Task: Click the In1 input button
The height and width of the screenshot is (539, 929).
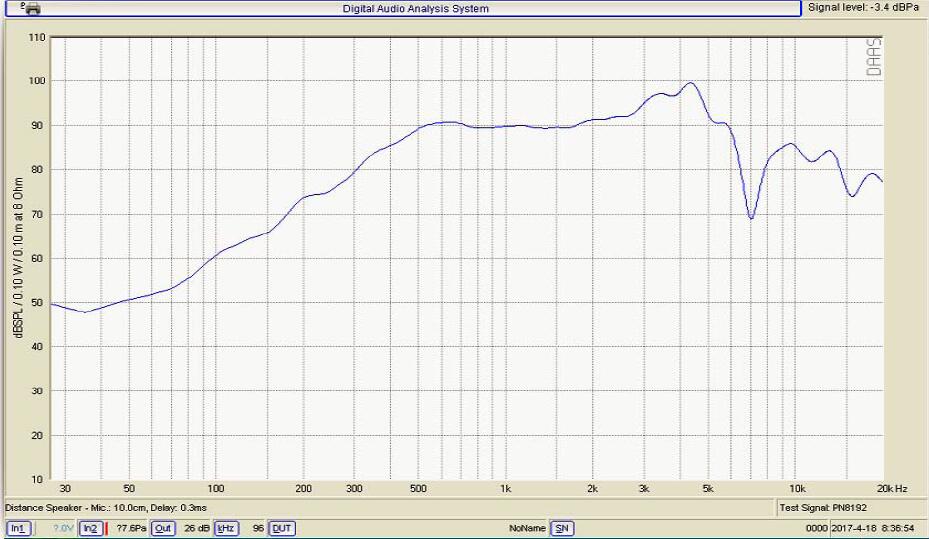Action: tap(18, 528)
